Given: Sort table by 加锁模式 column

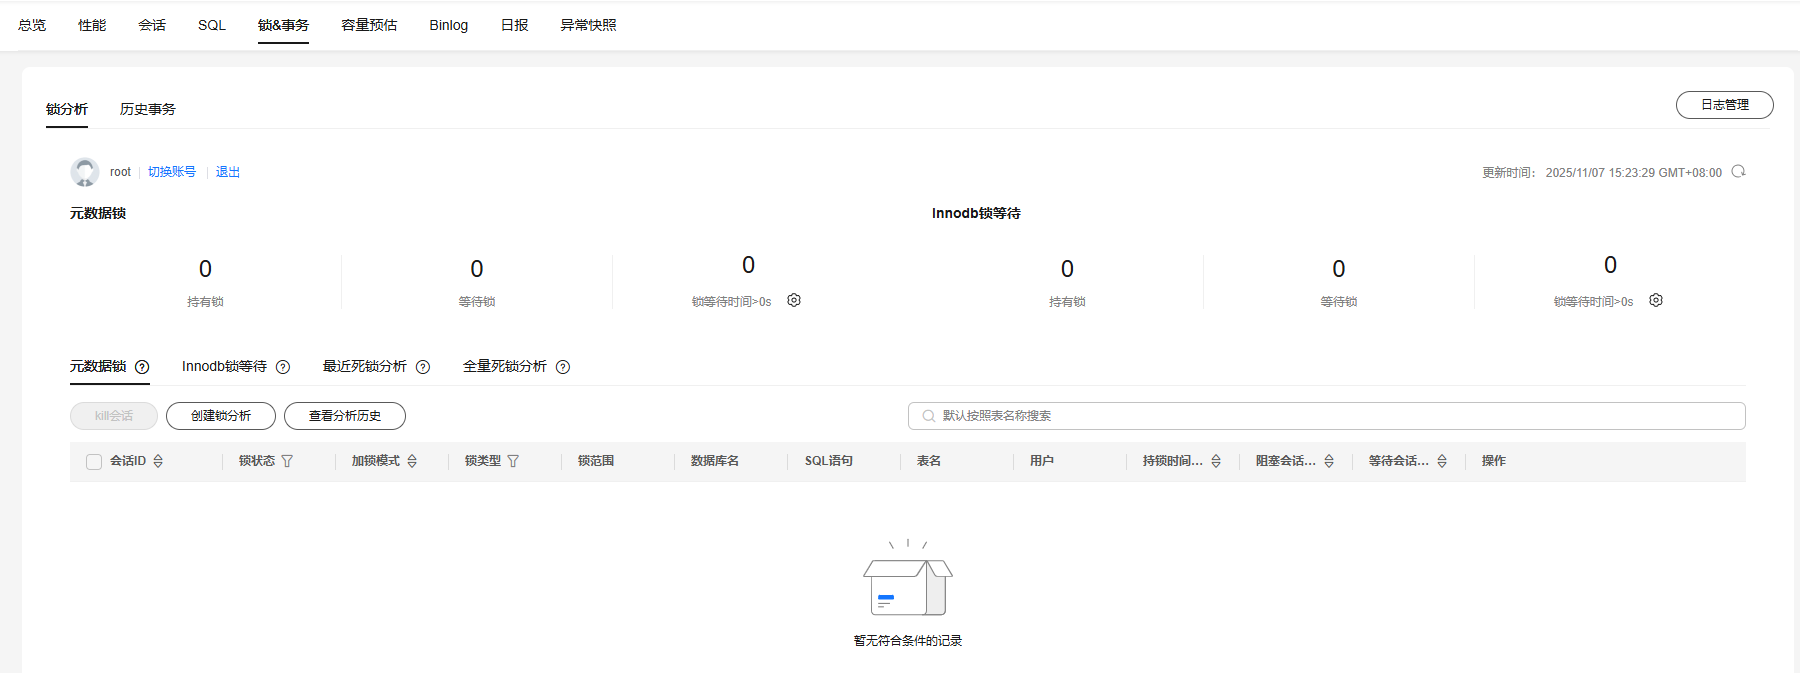Looking at the screenshot, I should click(x=412, y=461).
